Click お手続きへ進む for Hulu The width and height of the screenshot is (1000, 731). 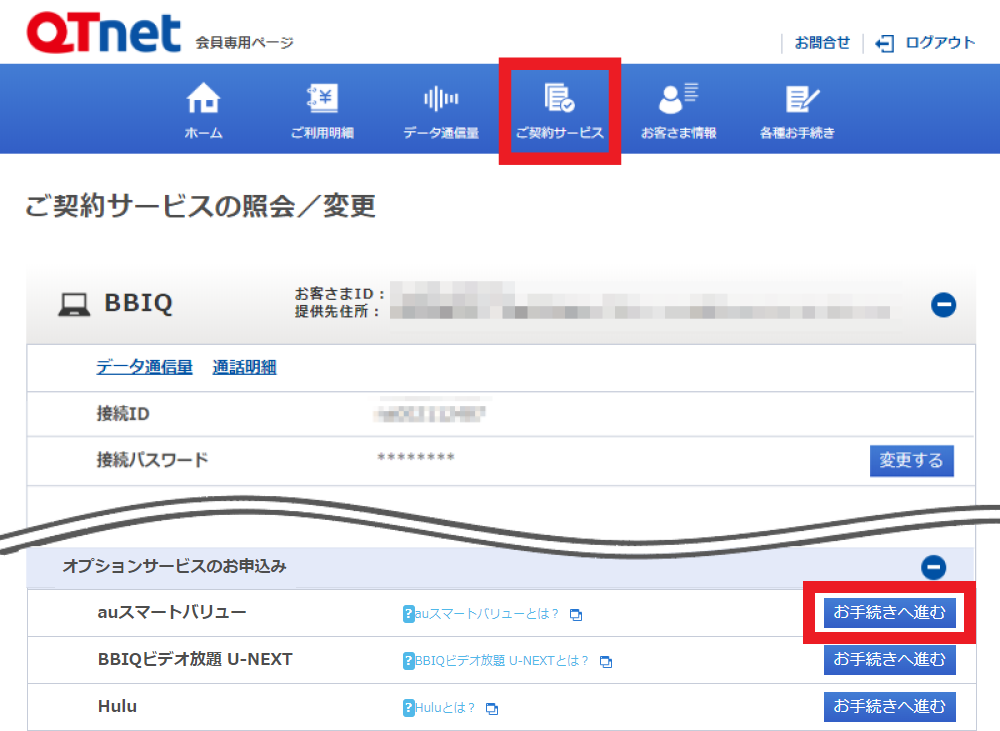(889, 707)
